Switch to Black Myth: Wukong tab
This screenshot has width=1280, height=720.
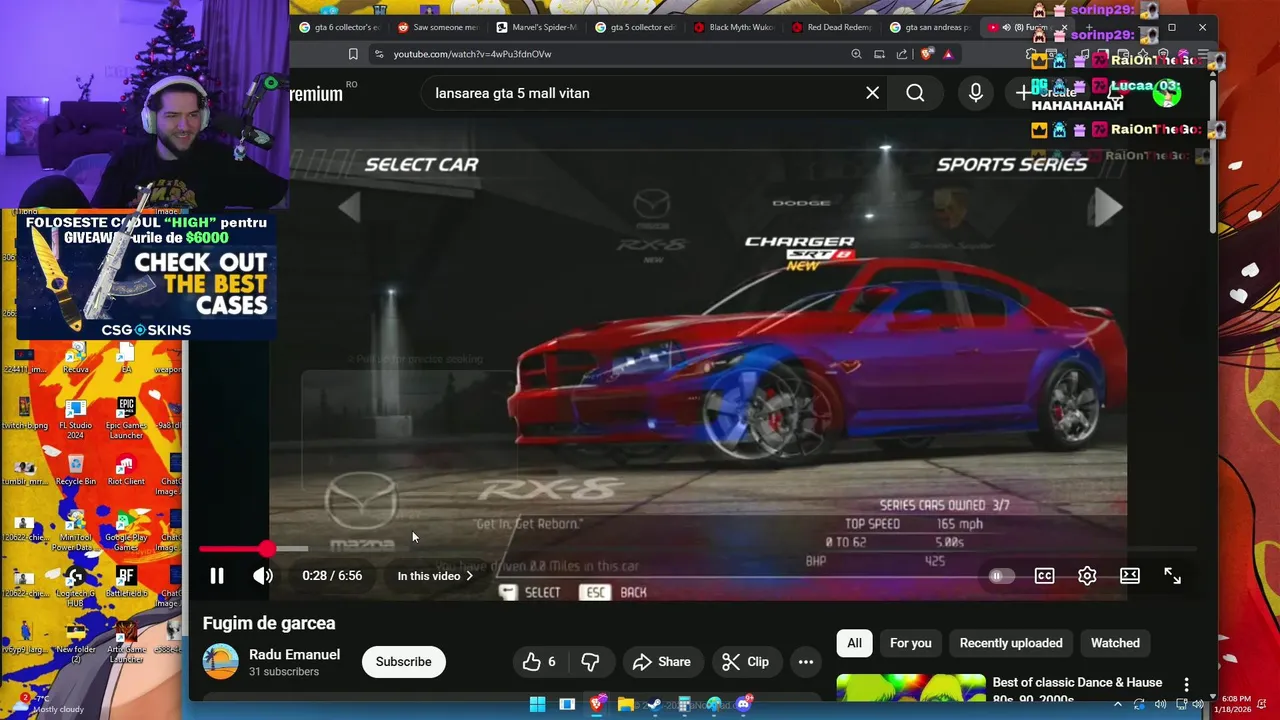point(733,27)
